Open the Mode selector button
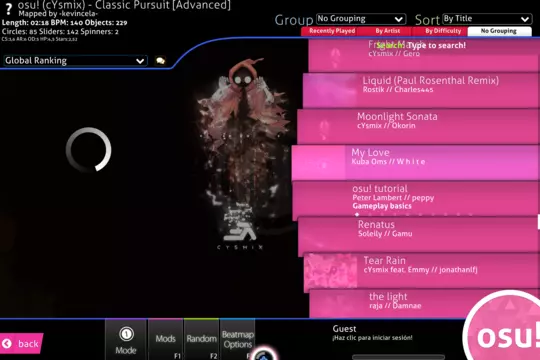 point(126,340)
